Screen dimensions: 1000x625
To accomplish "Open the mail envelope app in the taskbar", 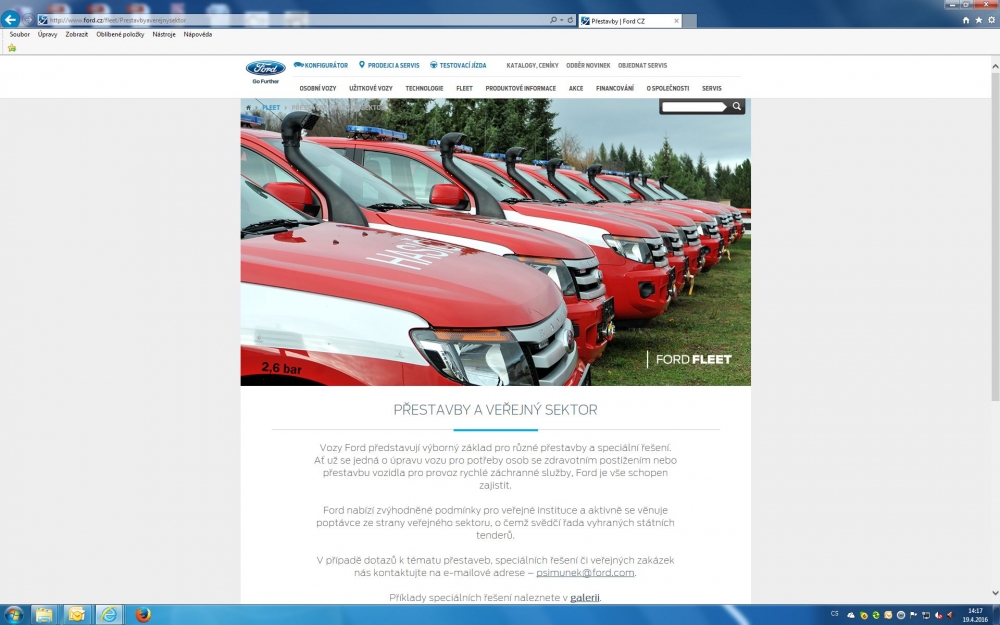I will click(x=77, y=615).
